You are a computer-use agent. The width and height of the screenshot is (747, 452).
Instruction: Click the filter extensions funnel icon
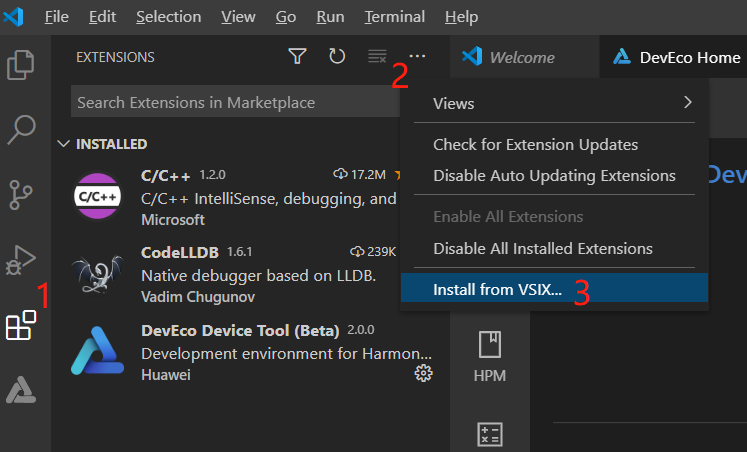297,57
